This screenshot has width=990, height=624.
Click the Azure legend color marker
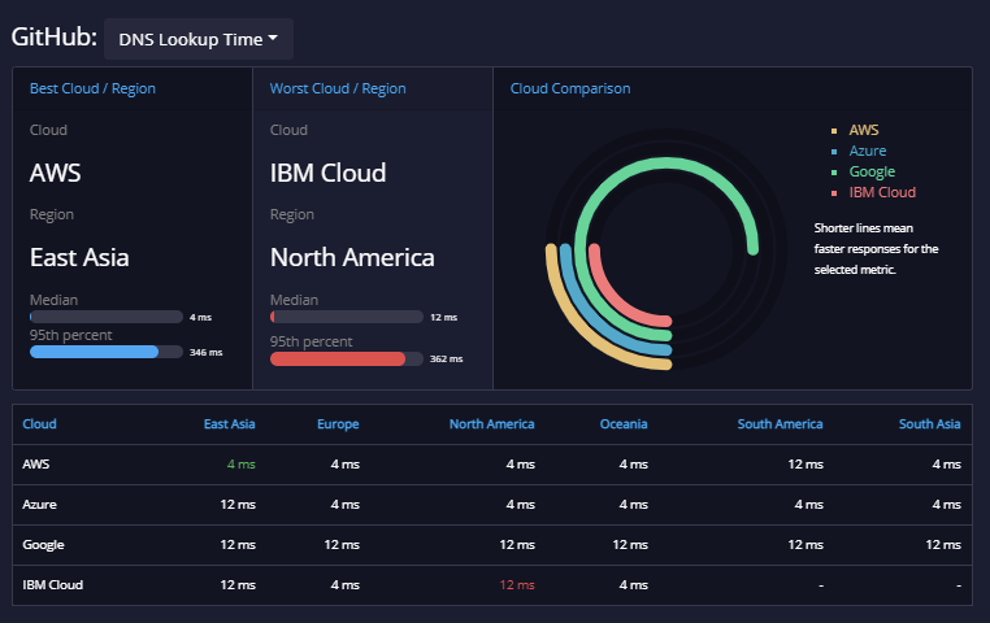834,152
